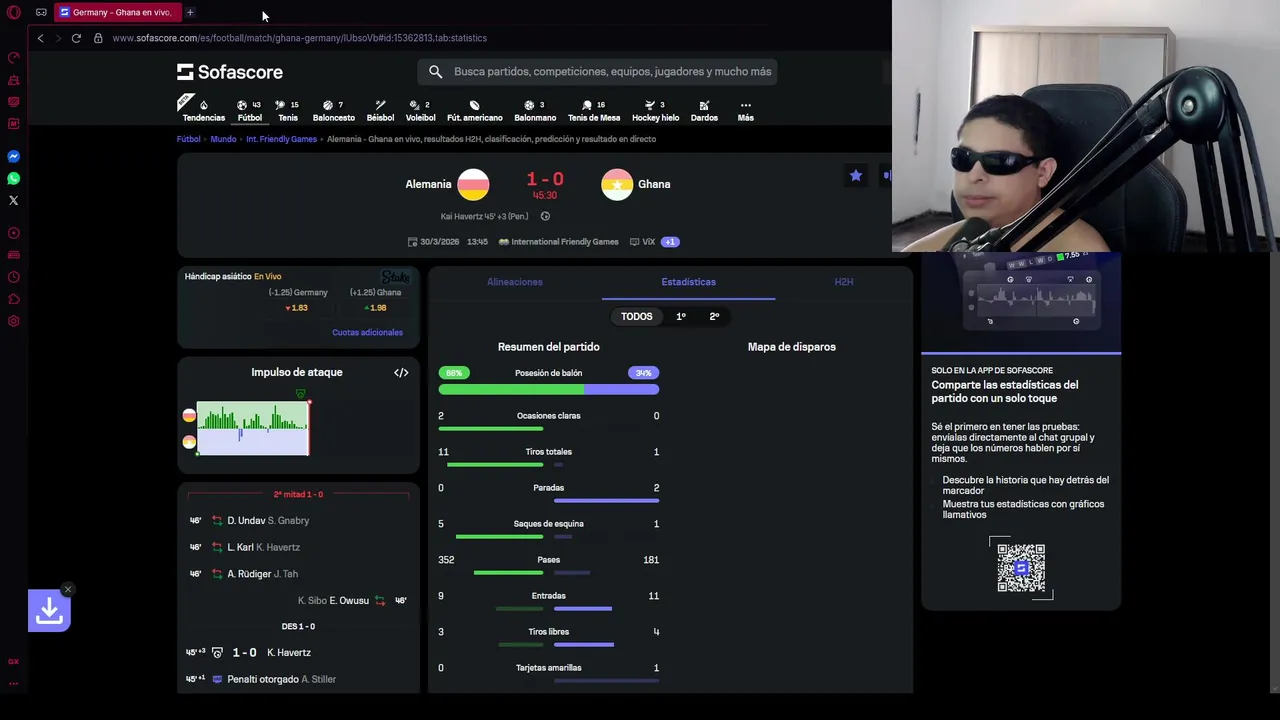Open the Fút. americano category
The image size is (1280, 720).
pos(474,110)
